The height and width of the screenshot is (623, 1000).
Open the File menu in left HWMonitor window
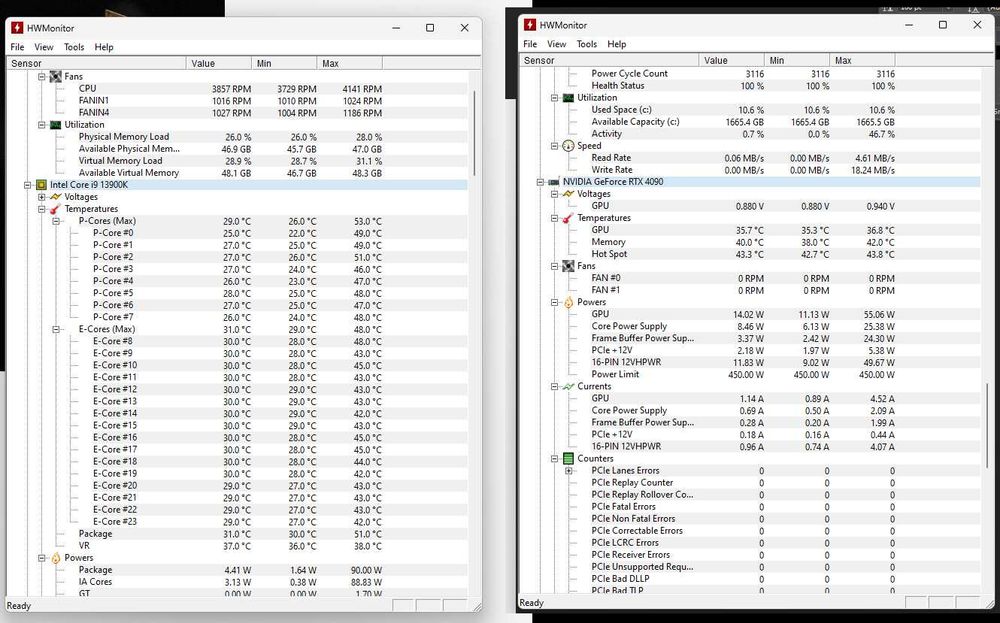coord(17,47)
